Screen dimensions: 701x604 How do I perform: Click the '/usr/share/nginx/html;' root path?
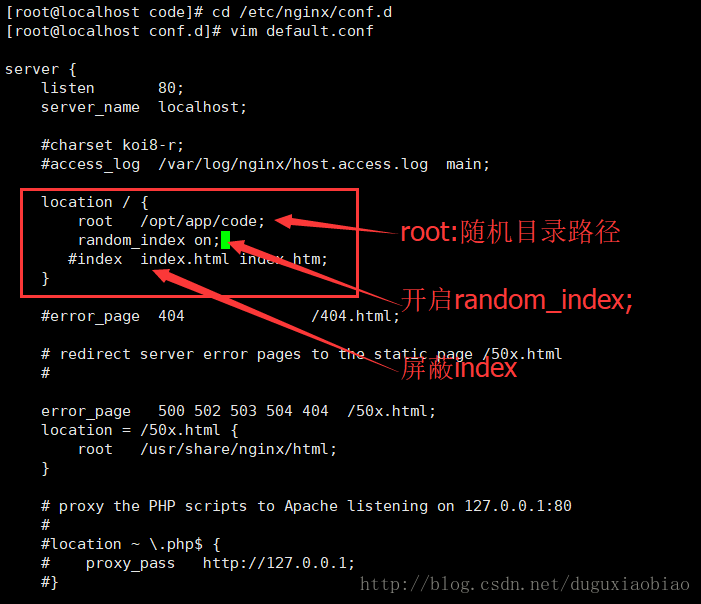point(238,449)
